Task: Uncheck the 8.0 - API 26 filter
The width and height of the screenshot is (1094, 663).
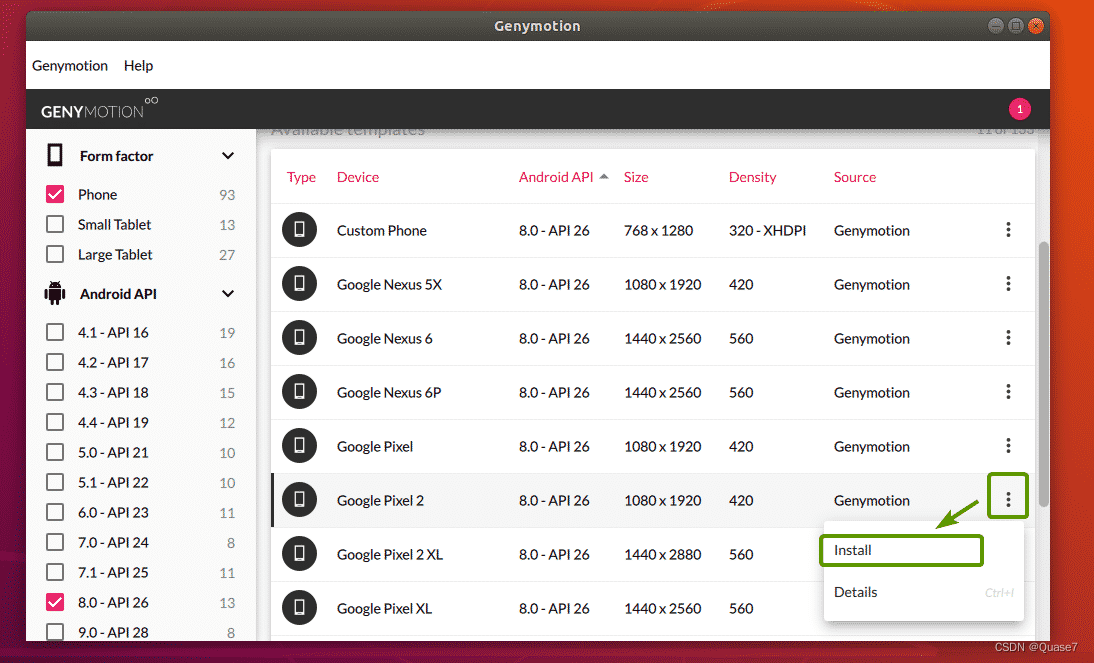Action: pos(55,602)
